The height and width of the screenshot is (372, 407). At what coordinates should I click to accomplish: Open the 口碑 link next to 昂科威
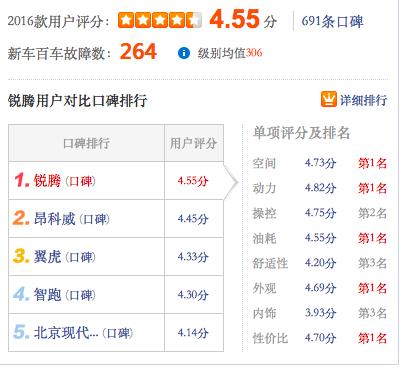[x=94, y=219]
